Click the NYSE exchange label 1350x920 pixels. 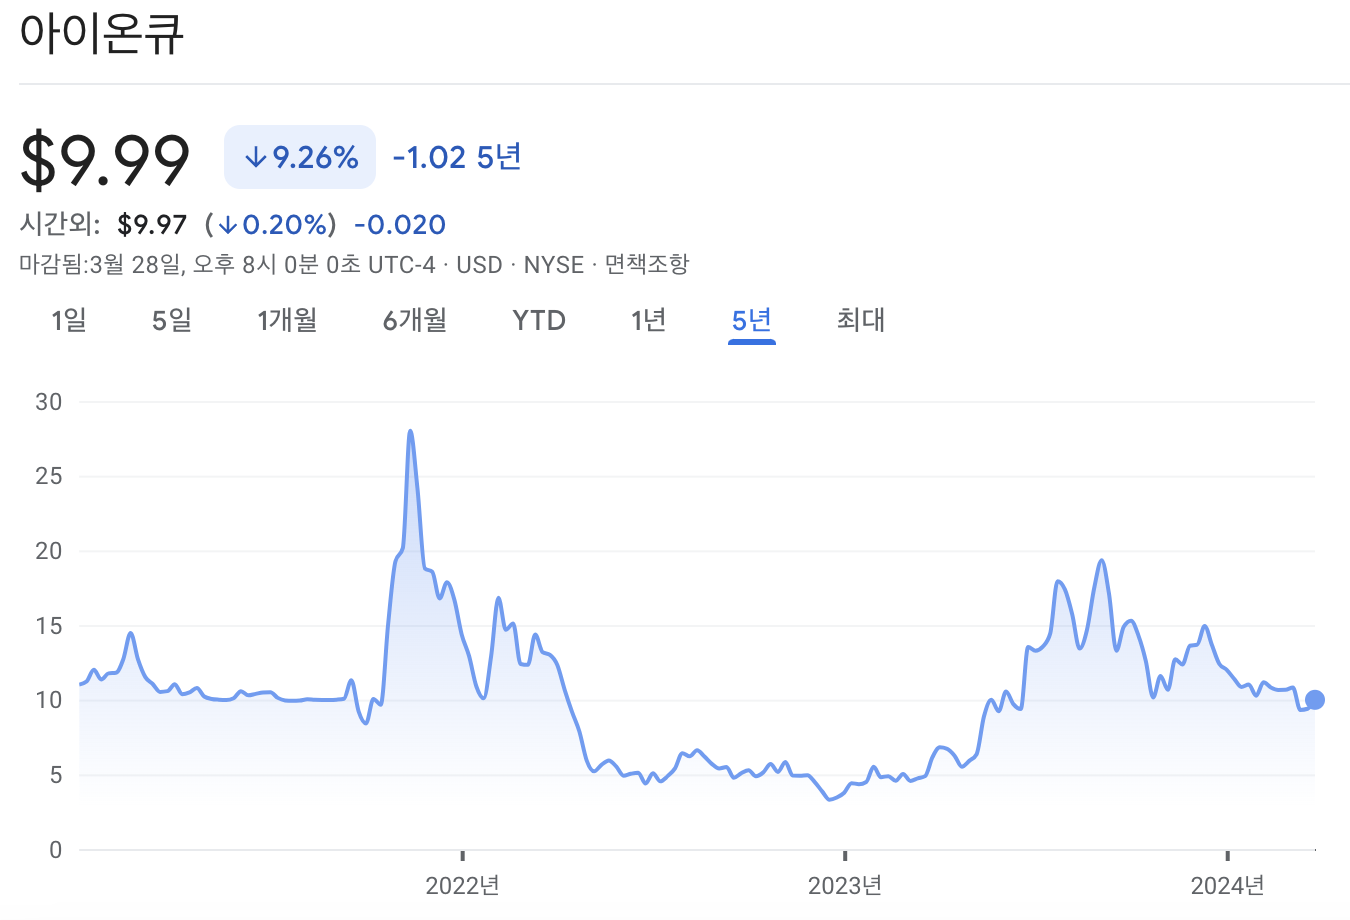pyautogui.click(x=556, y=265)
